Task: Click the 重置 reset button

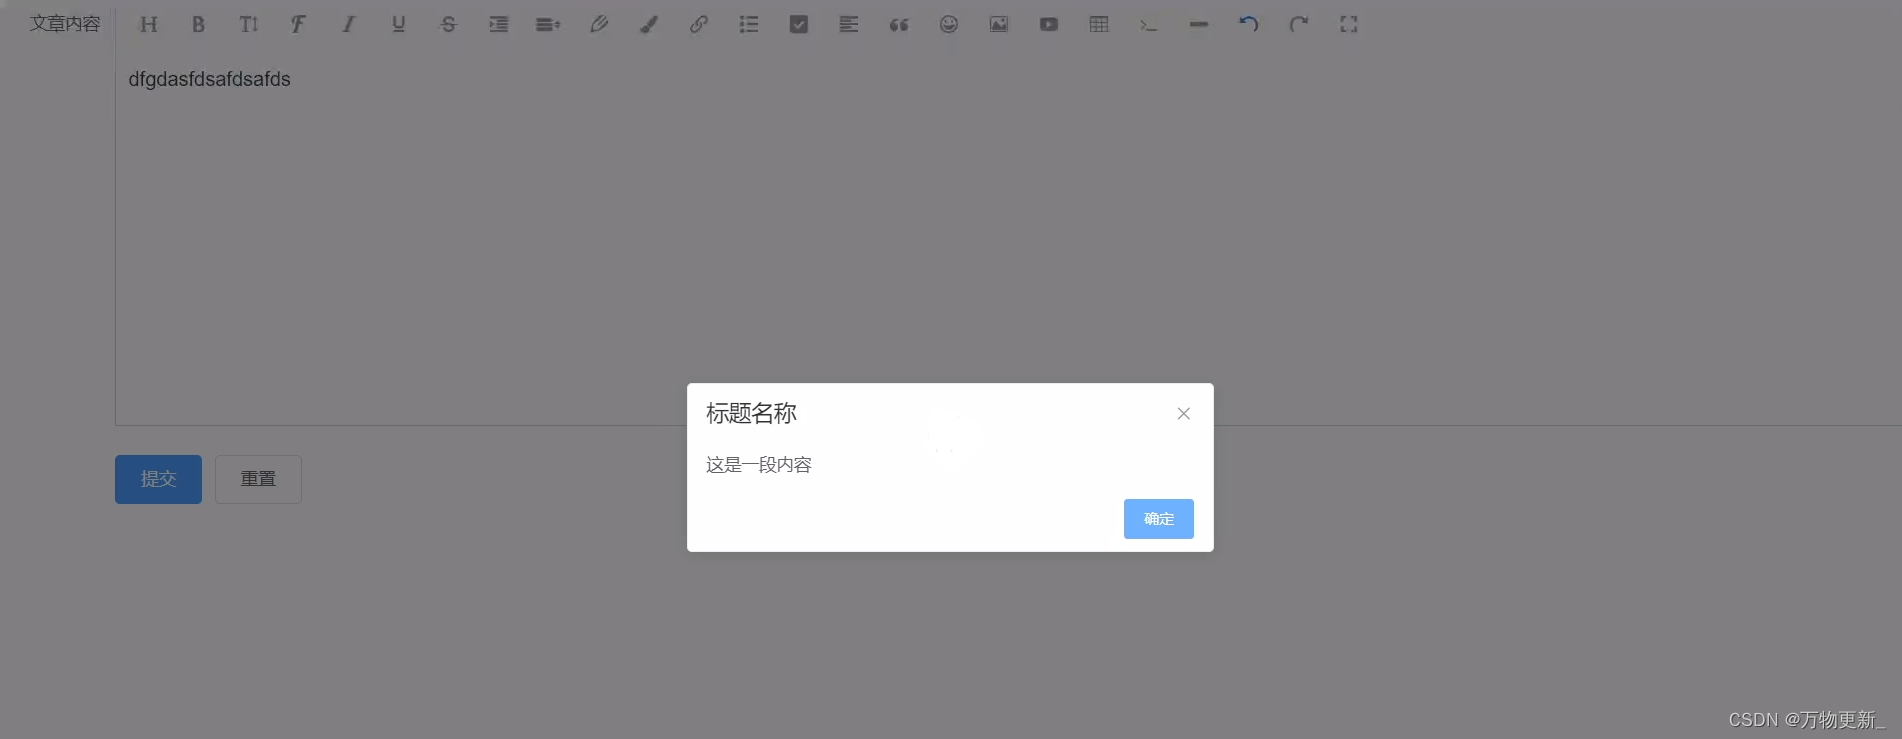Action: point(258,479)
